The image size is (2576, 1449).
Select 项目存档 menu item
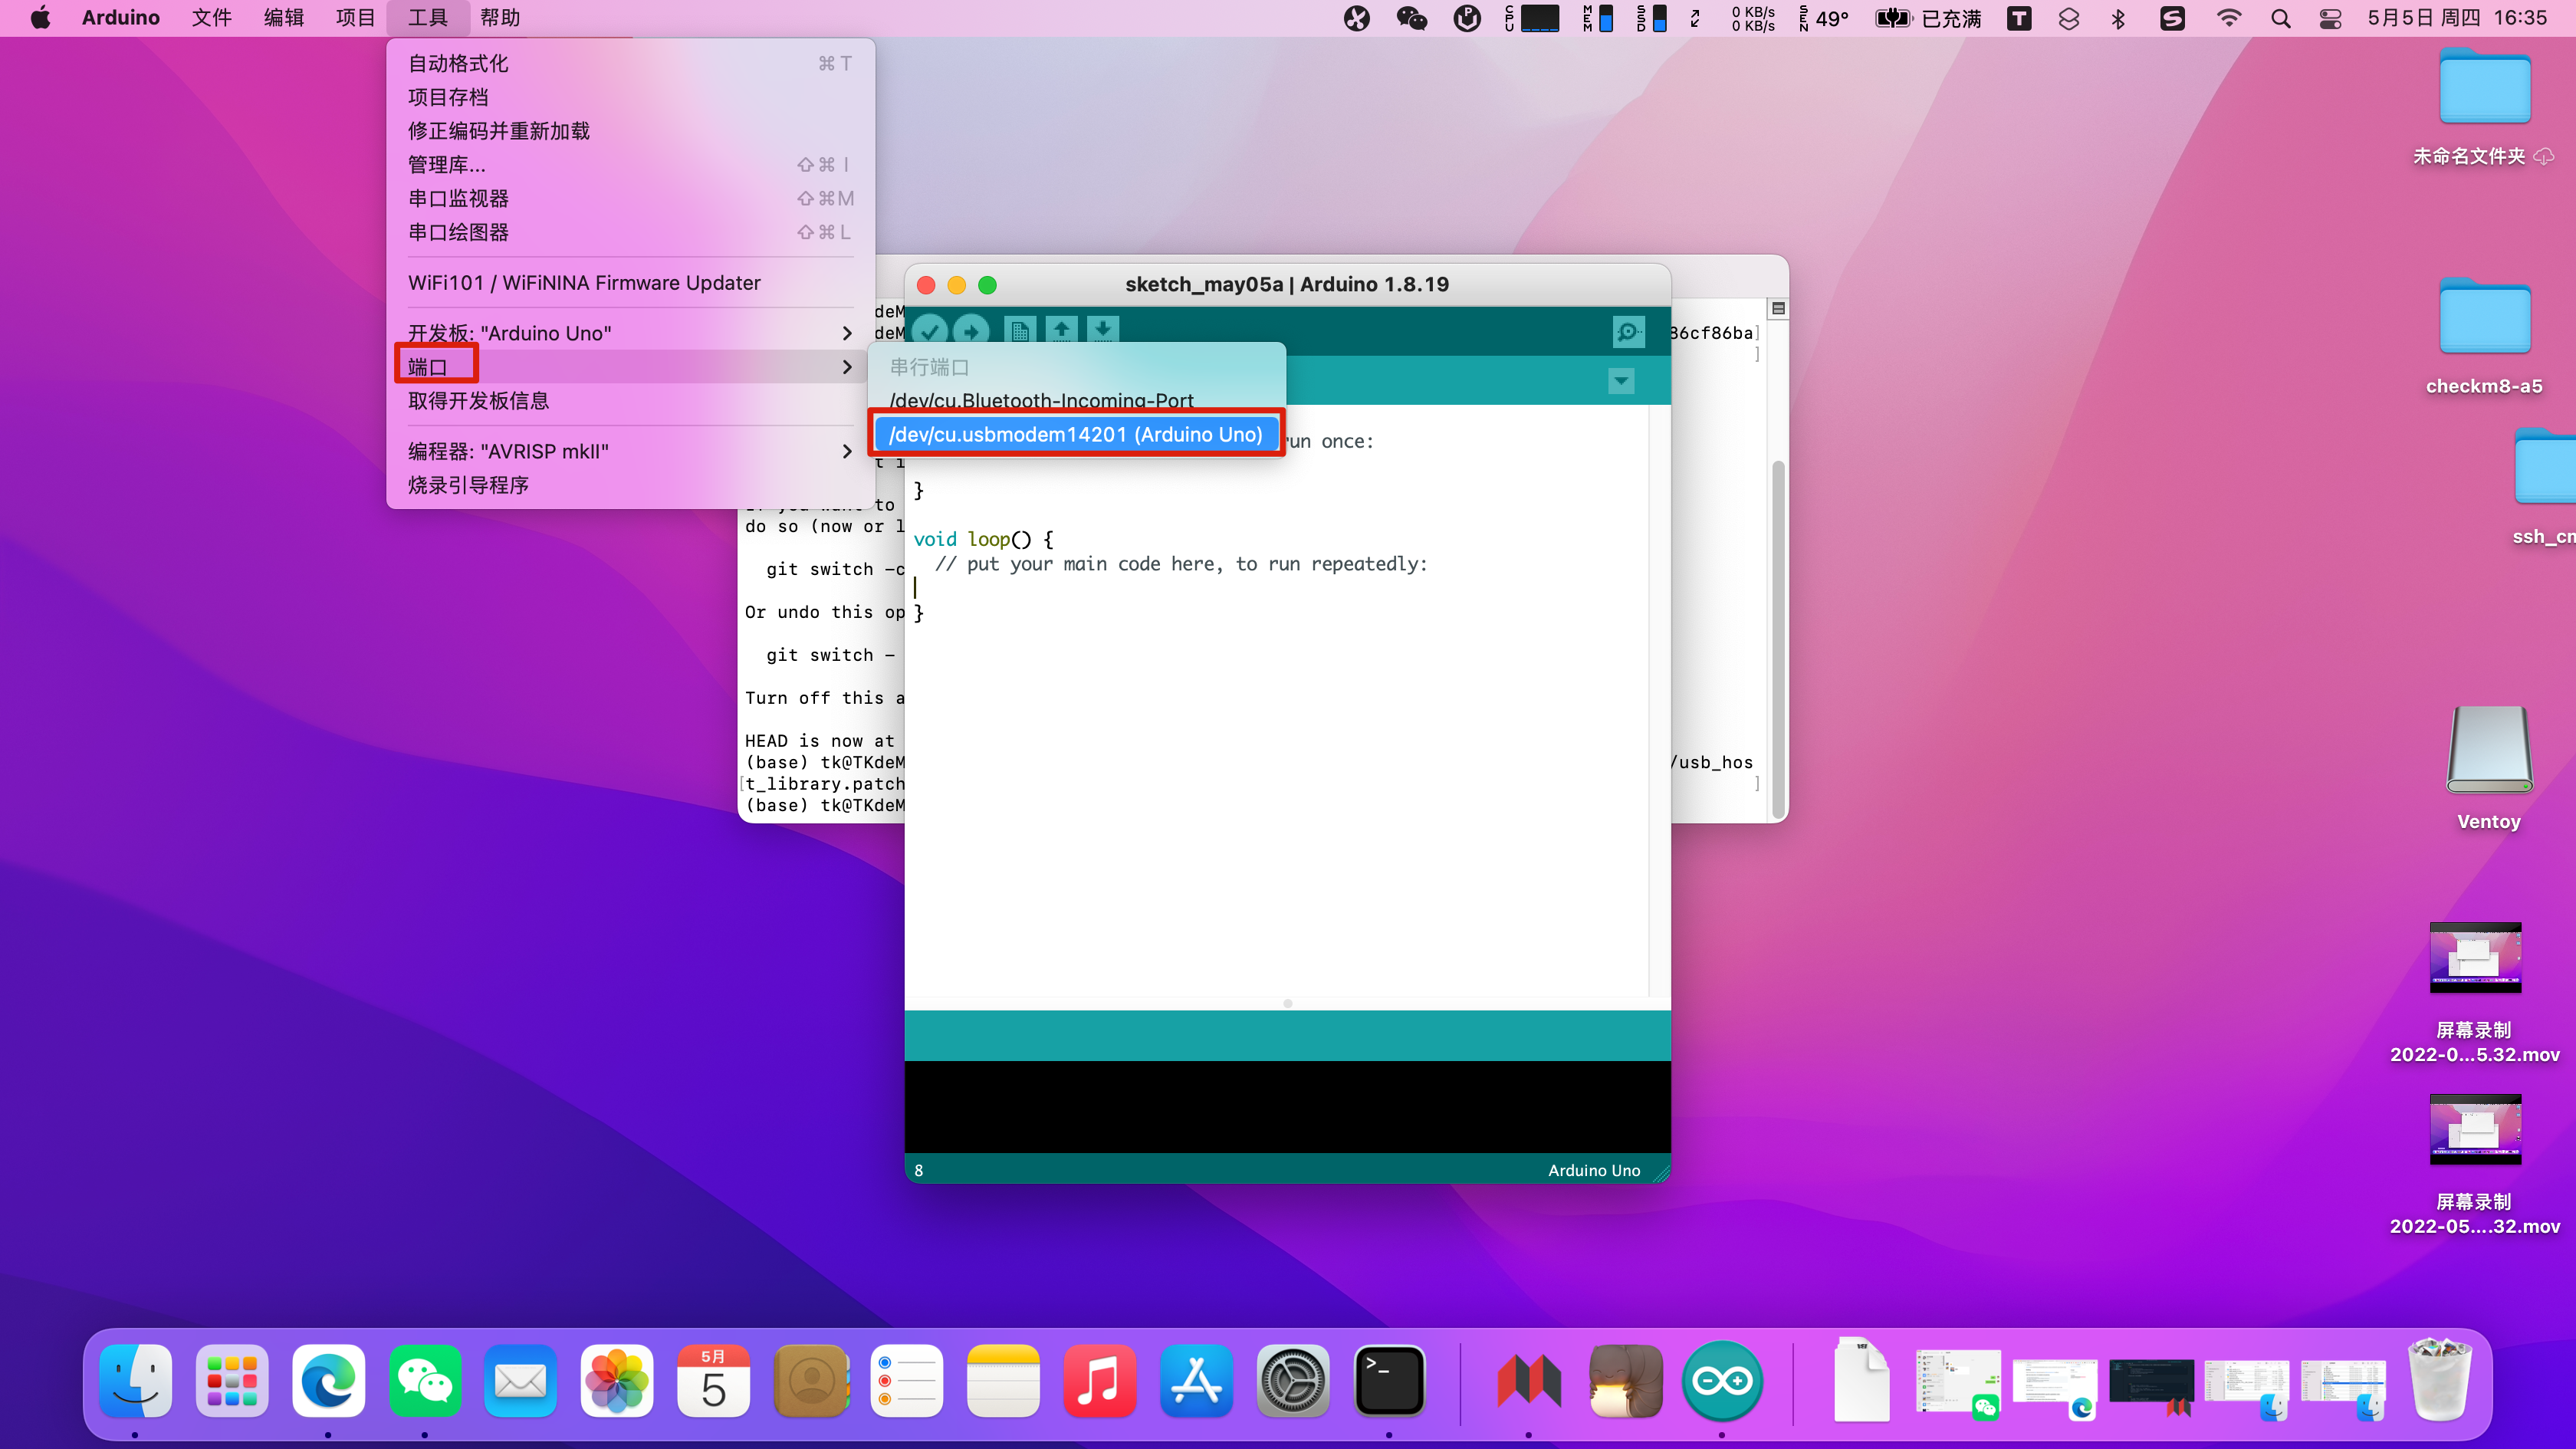(x=630, y=98)
